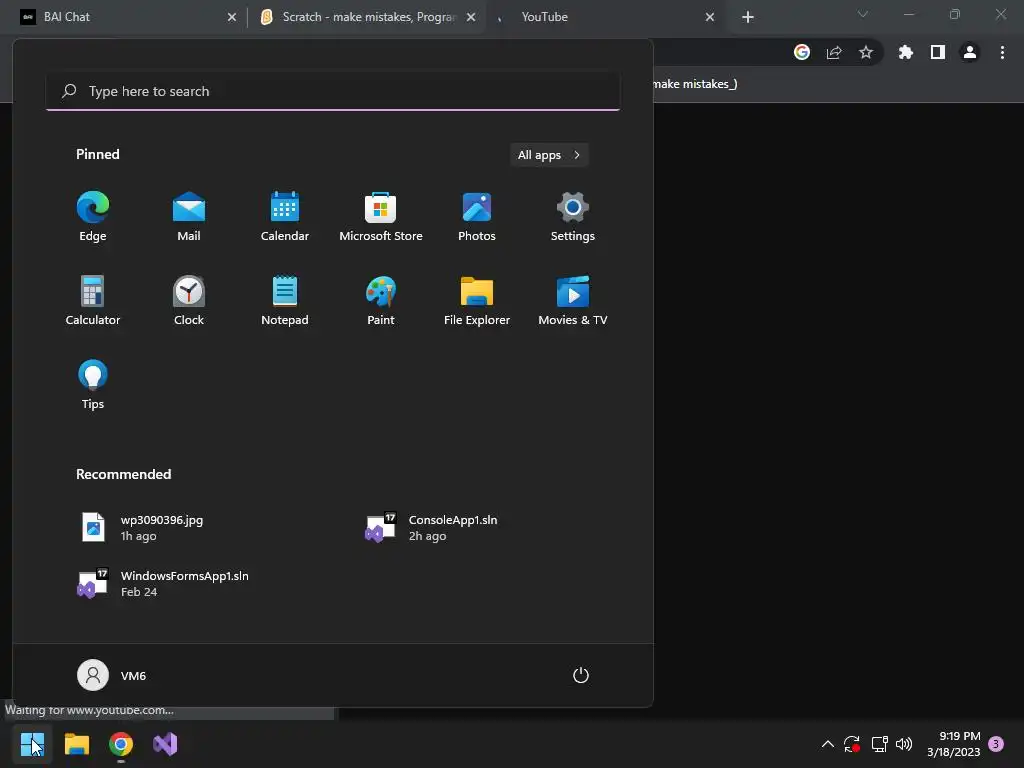Open Settings from pinned apps
Screen dimensions: 1024x768
click(x=573, y=217)
